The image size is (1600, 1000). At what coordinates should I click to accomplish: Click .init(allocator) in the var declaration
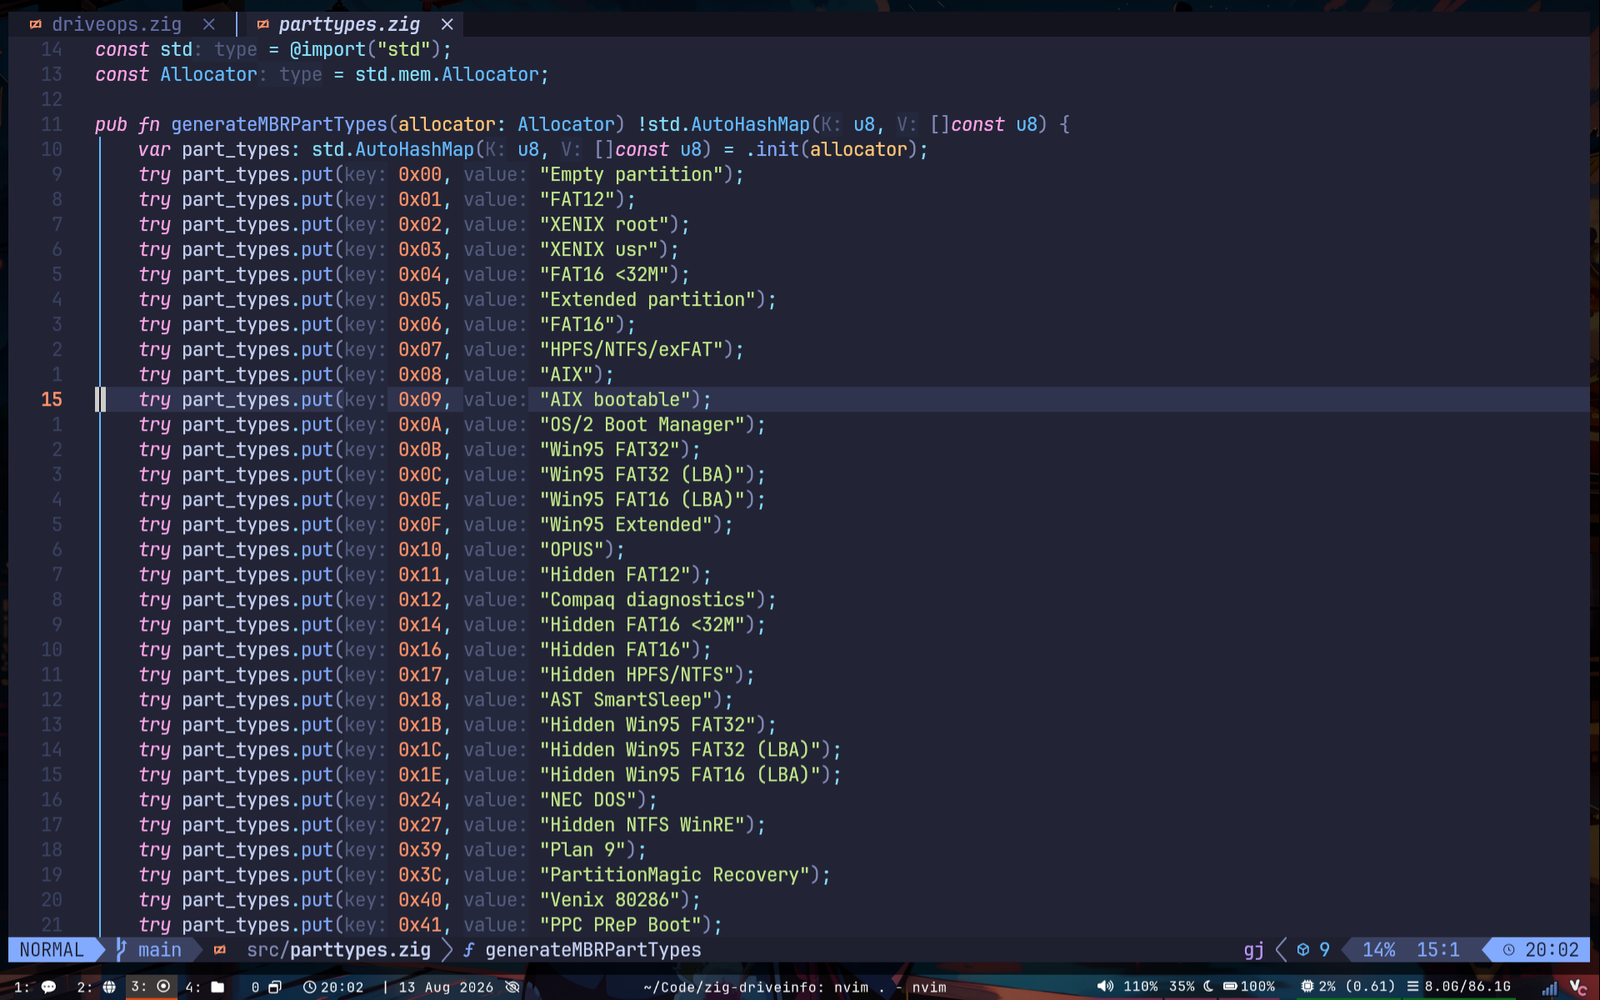831,149
